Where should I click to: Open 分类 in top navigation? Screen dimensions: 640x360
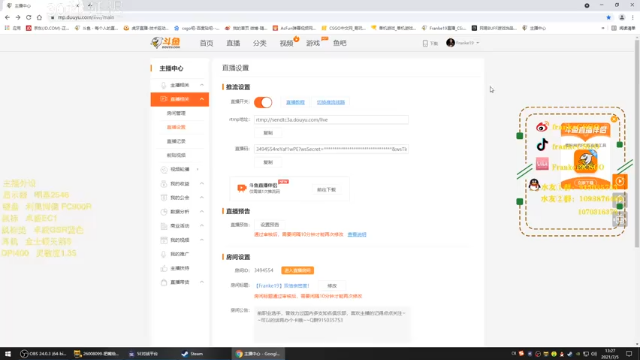pos(260,43)
